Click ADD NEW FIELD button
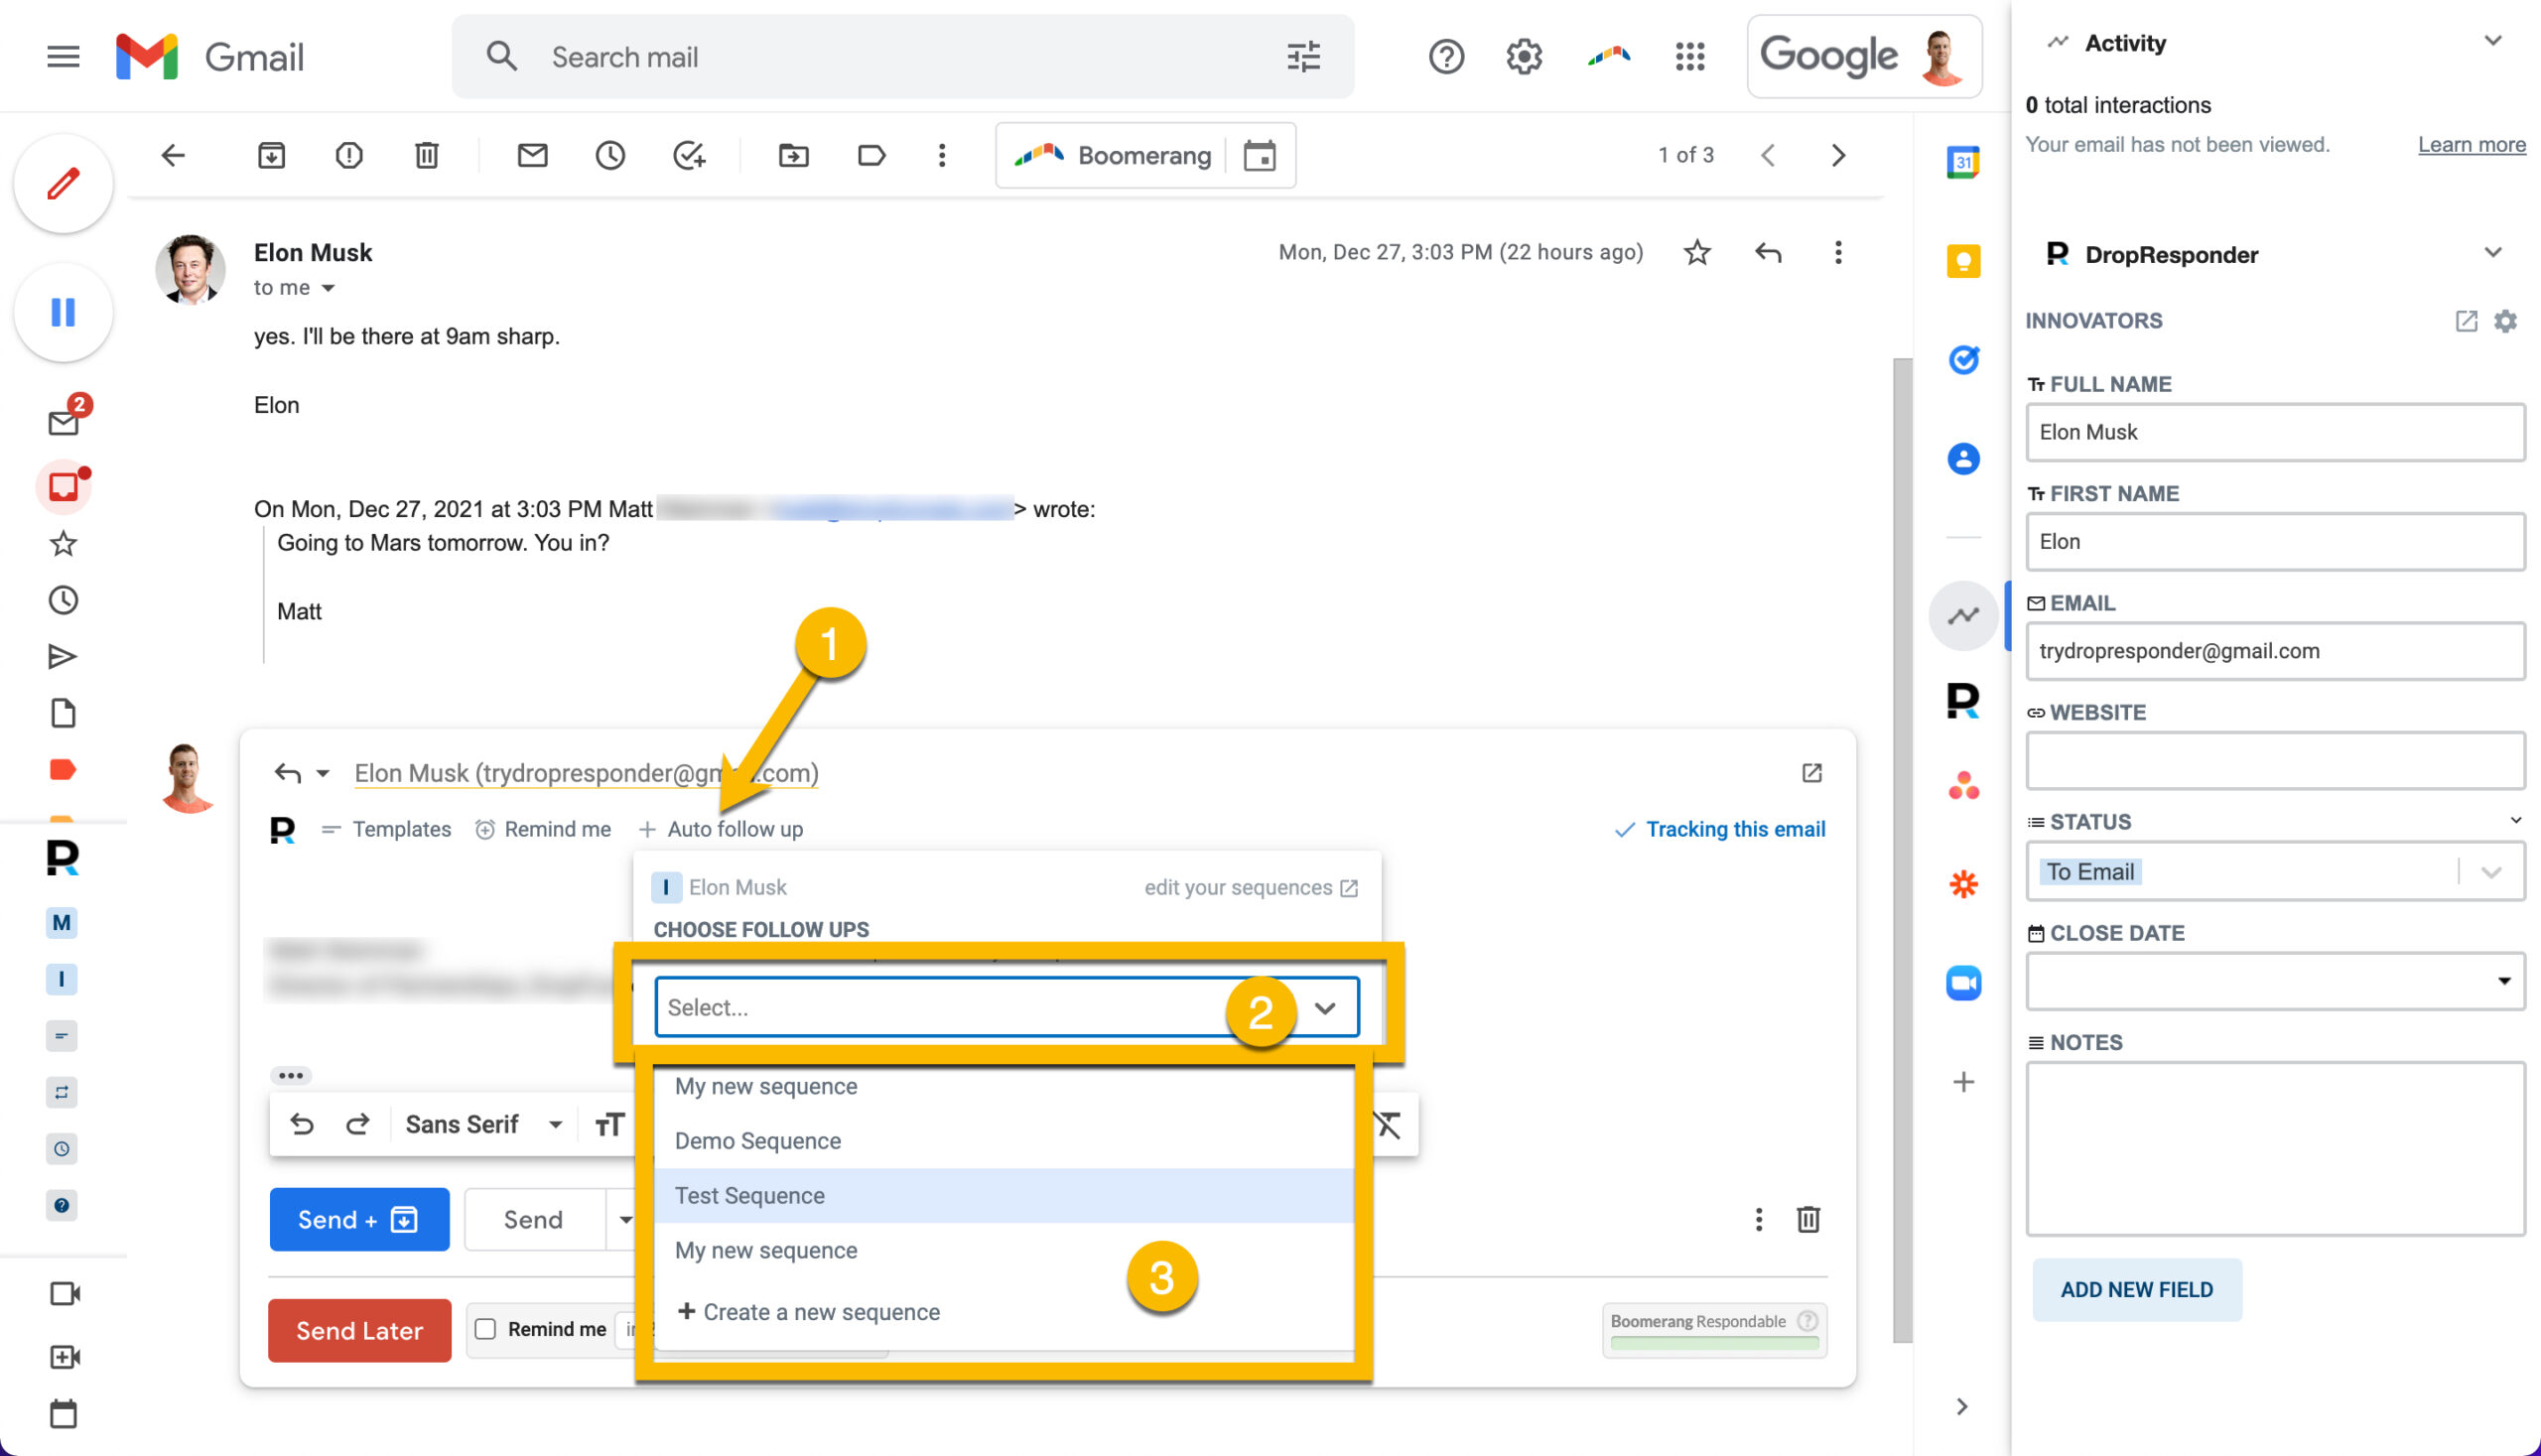Image resolution: width=2541 pixels, height=1456 pixels. [x=2136, y=1289]
